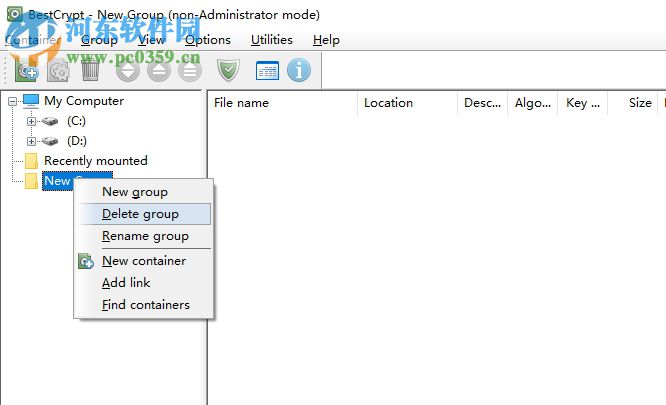This screenshot has width=666, height=405.
Task: Collapse the My Computer tree node
Action: coord(13,101)
